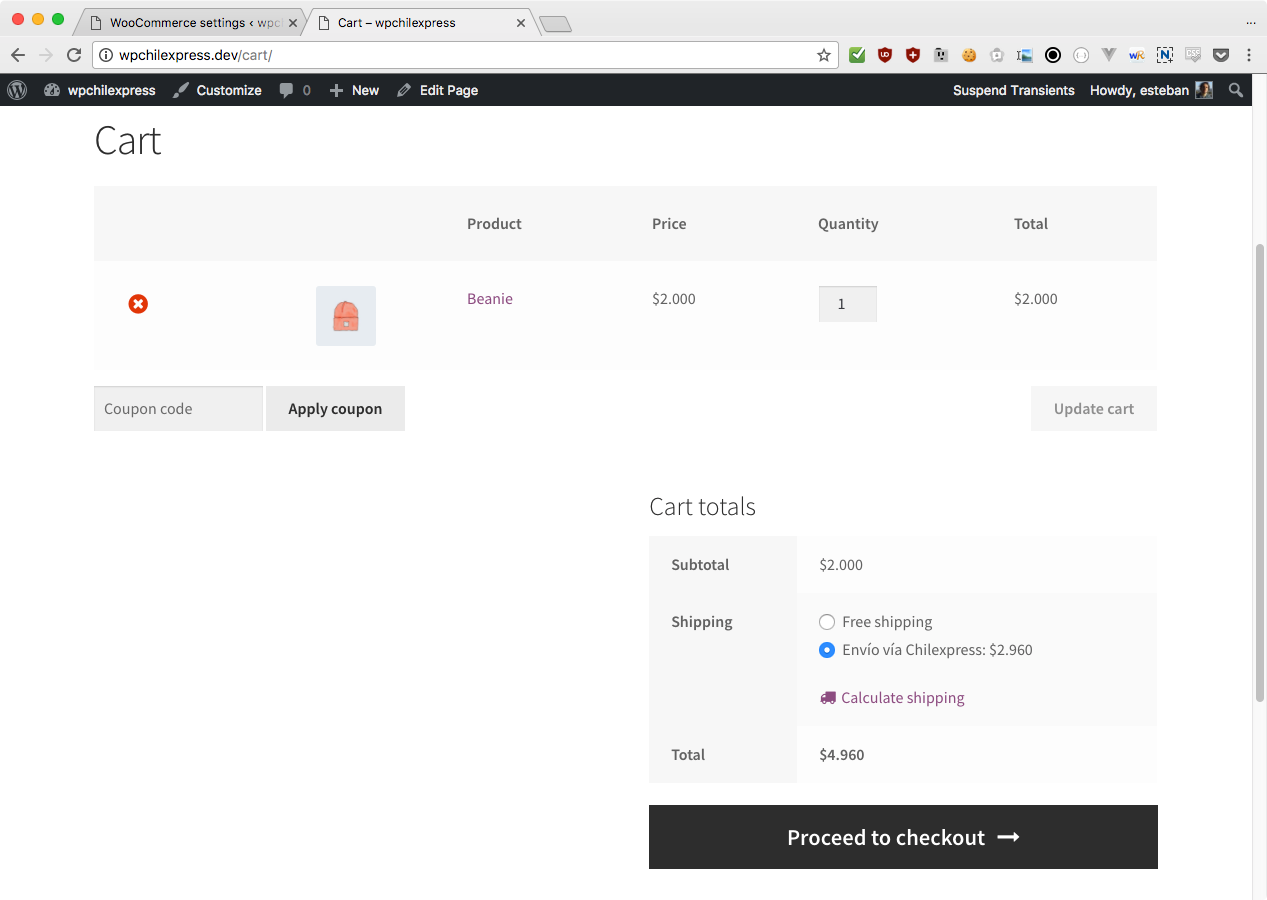Screen dimensions: 1267x900
Task: Click the WordPress logo in admin bar
Action: pos(17,90)
